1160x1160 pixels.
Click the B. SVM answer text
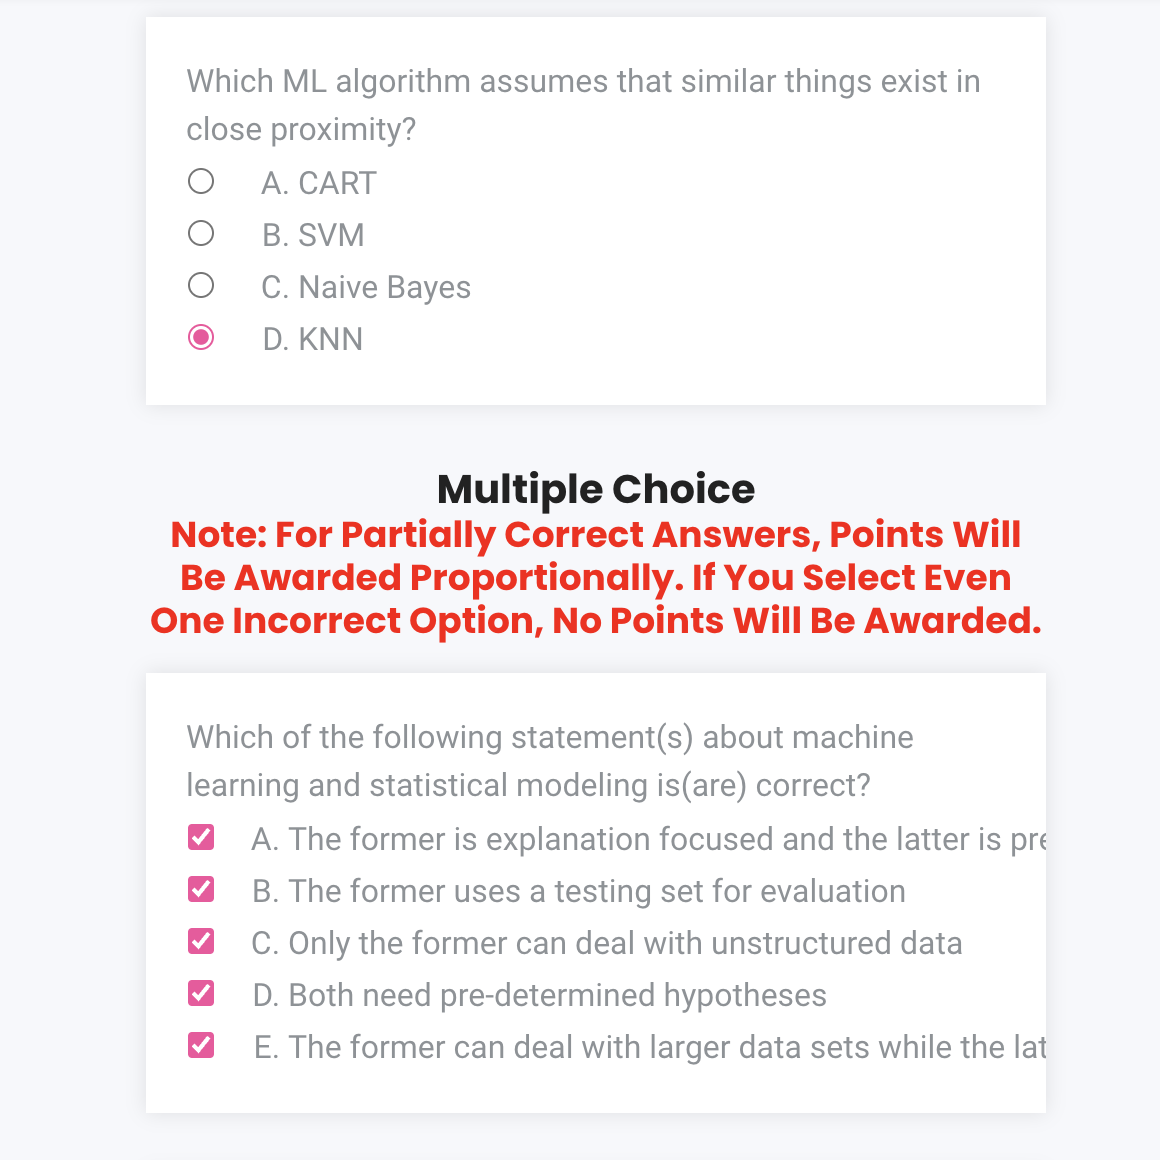click(x=312, y=235)
